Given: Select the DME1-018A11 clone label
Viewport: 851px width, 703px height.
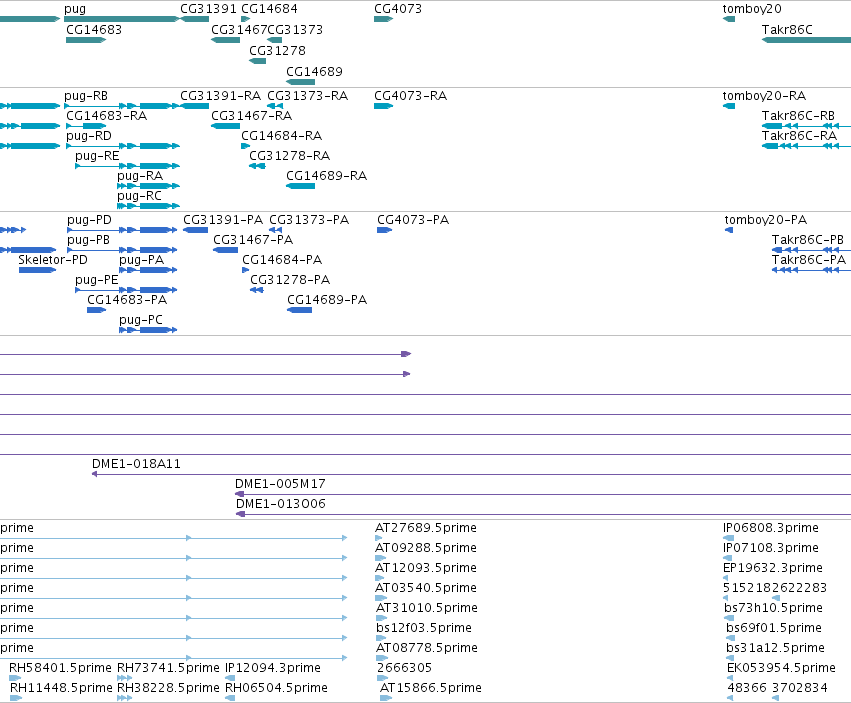Looking at the screenshot, I should (x=136, y=464).
